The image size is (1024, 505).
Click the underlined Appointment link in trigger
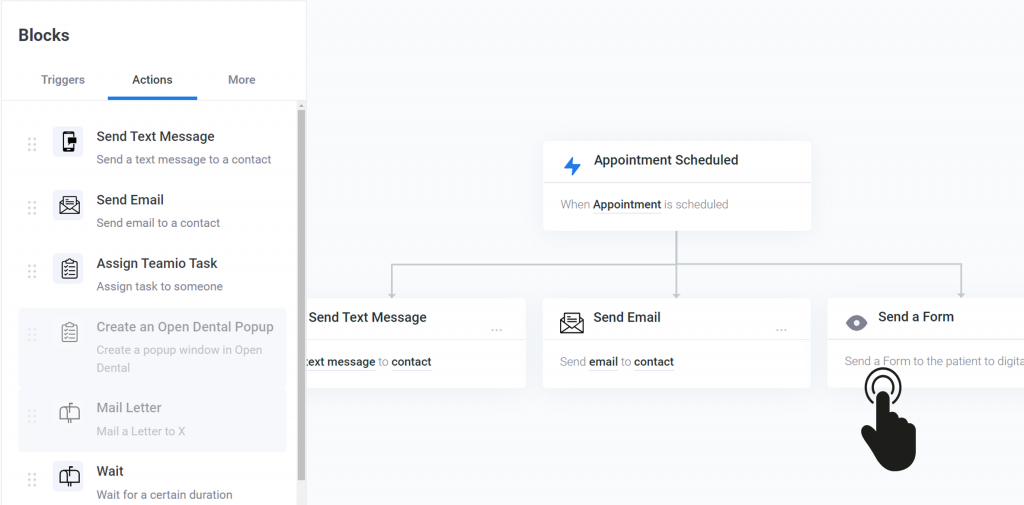click(627, 205)
